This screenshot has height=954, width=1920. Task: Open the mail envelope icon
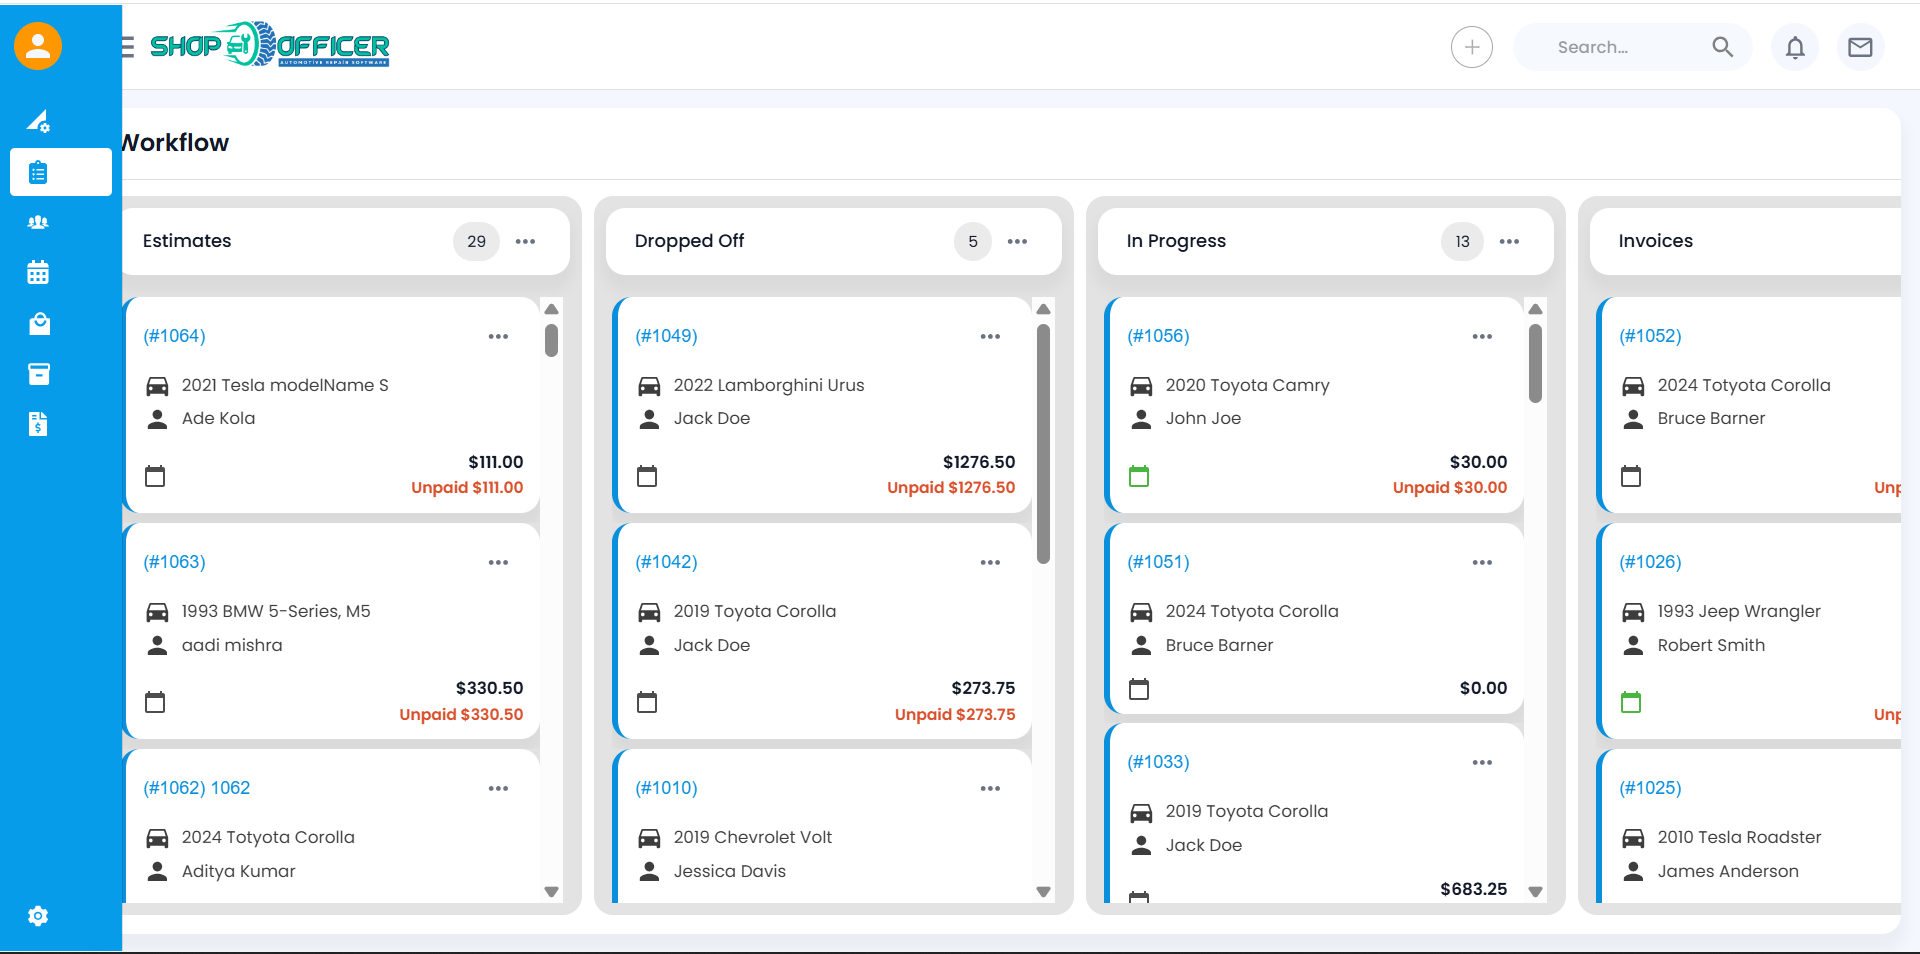coord(1860,47)
